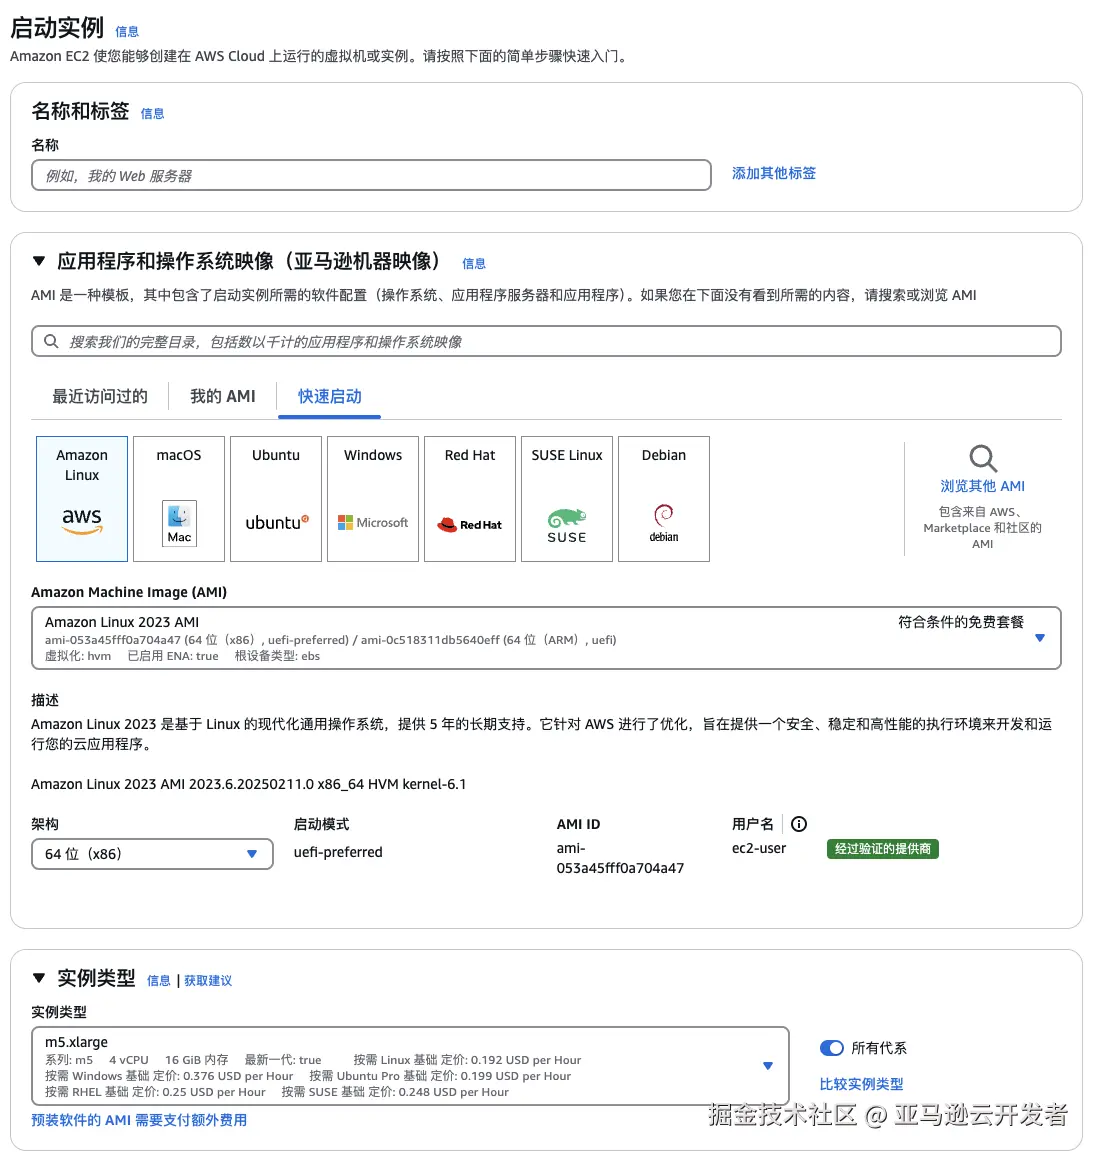Select the Amazon Linux AMI tile
Screen dimensions: 1098x1158
point(82,499)
